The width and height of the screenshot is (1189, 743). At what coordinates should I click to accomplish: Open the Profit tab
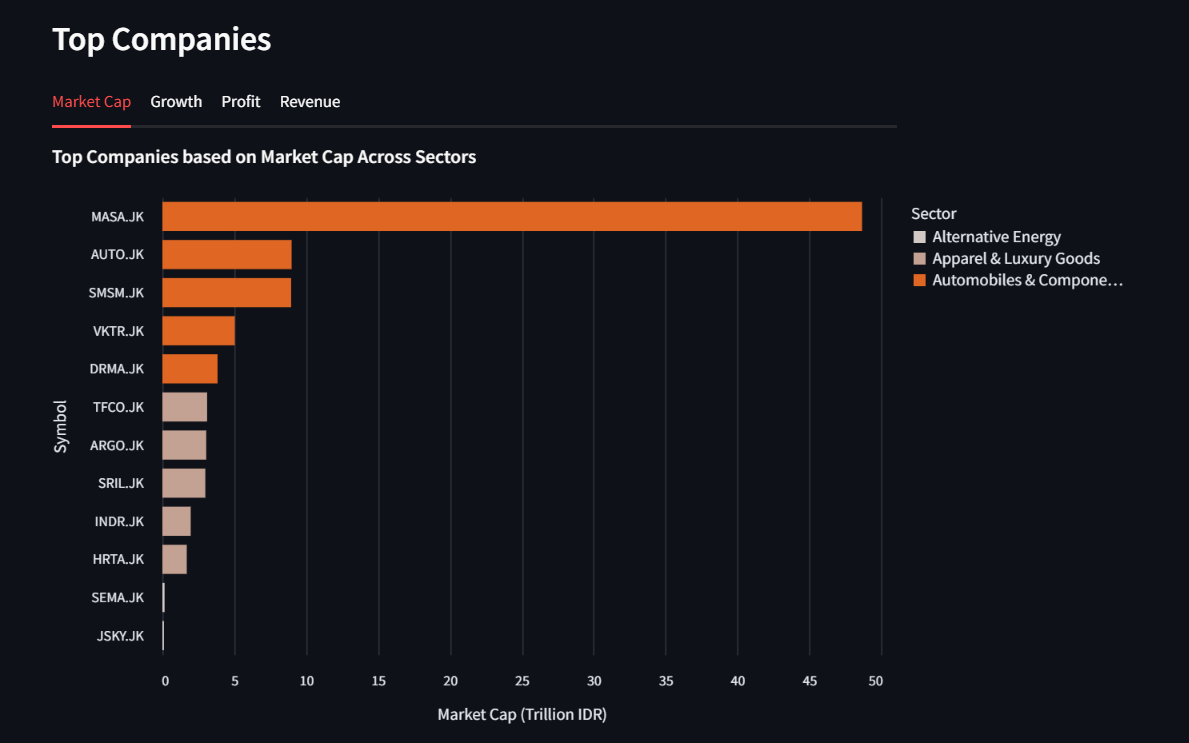point(240,101)
